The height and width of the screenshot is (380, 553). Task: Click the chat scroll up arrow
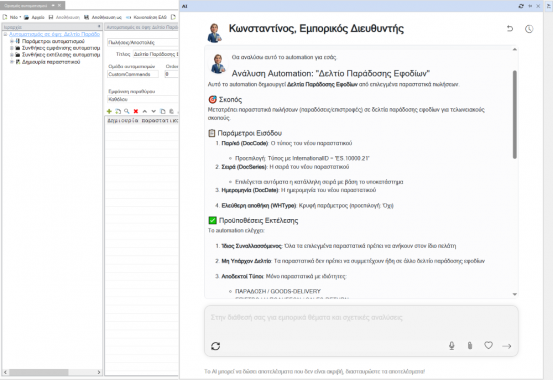point(515,49)
